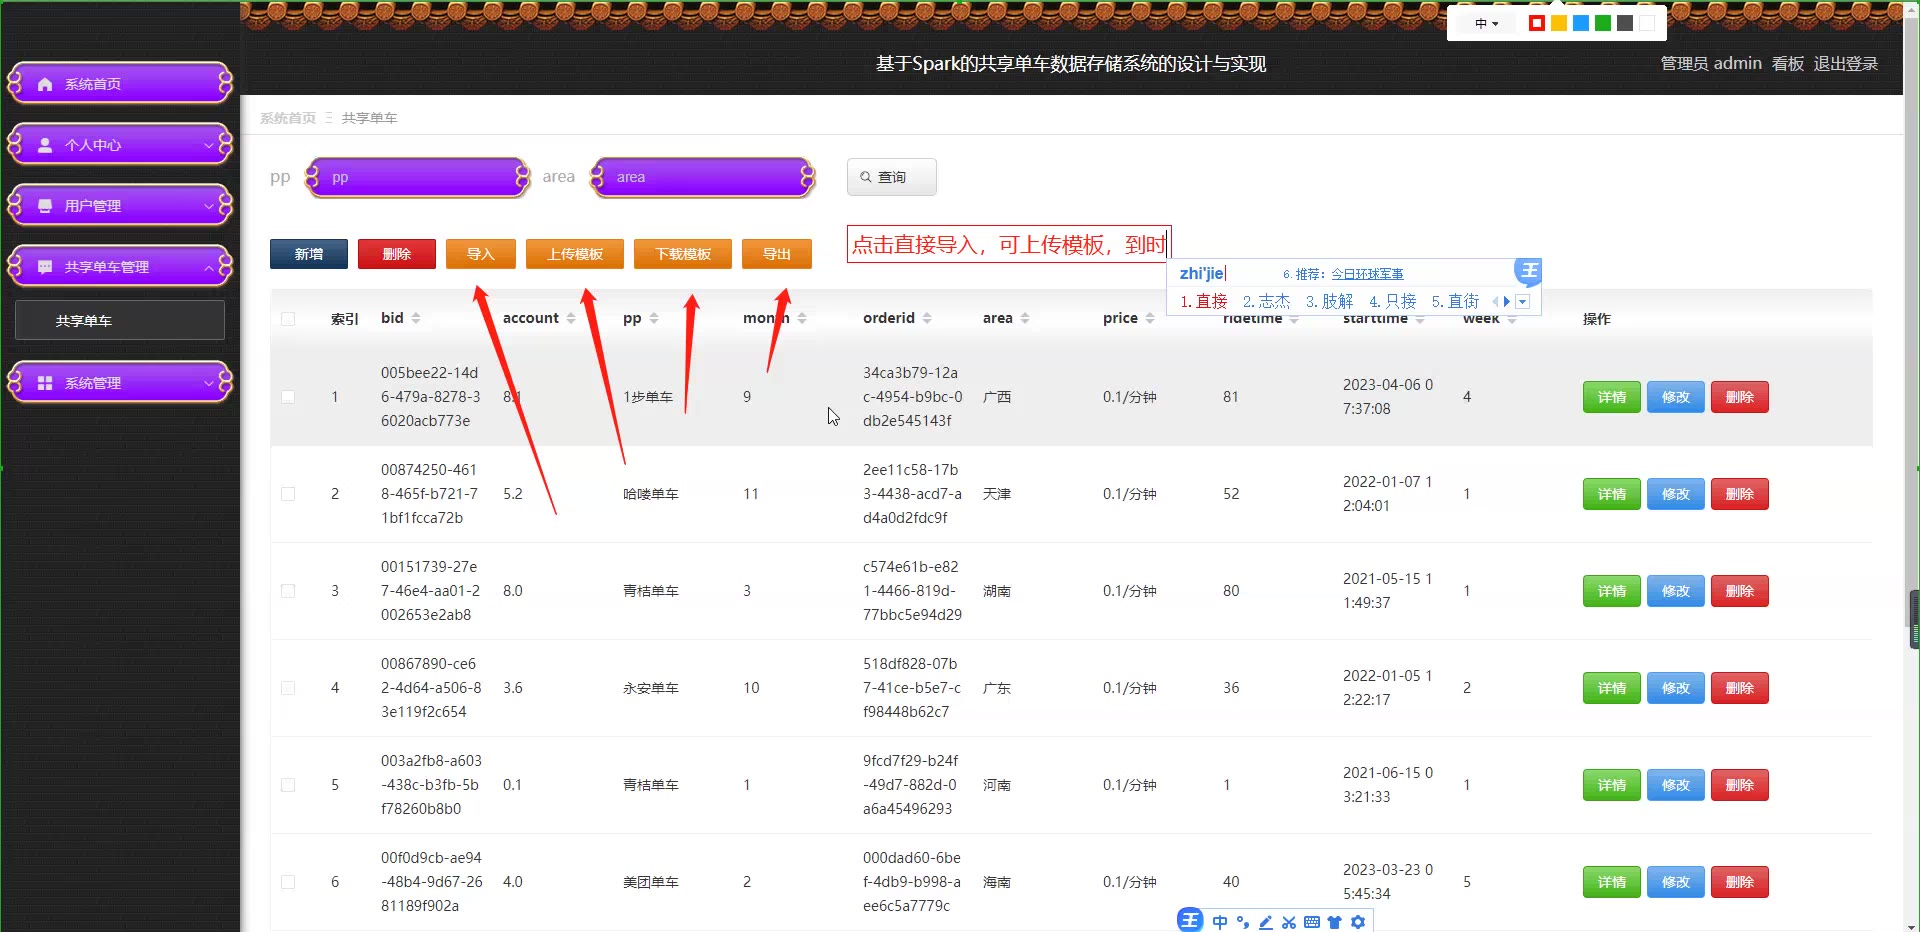Tick the checkbox for row 1
1920x932 pixels.
coord(288,397)
